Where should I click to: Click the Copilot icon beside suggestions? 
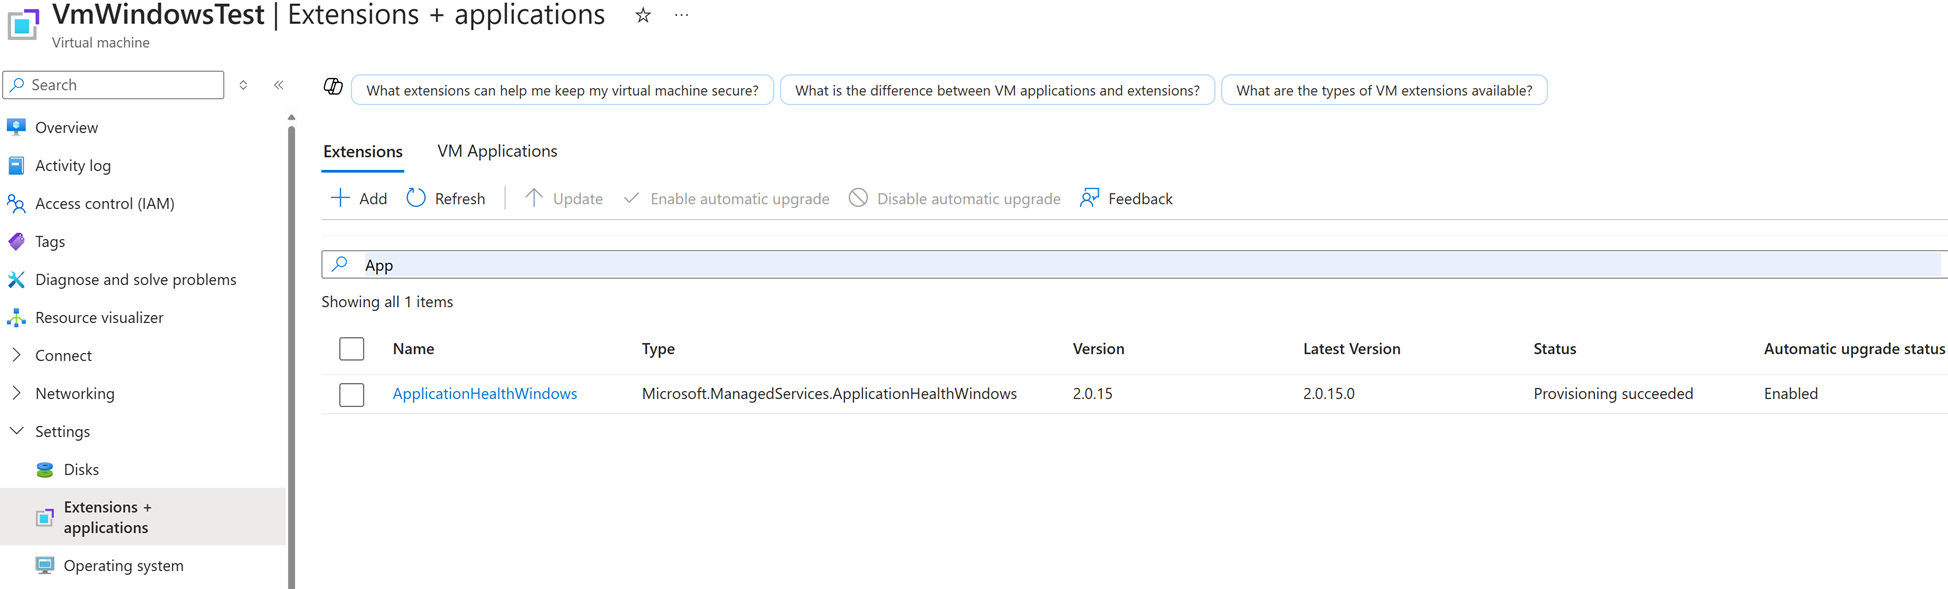point(333,87)
